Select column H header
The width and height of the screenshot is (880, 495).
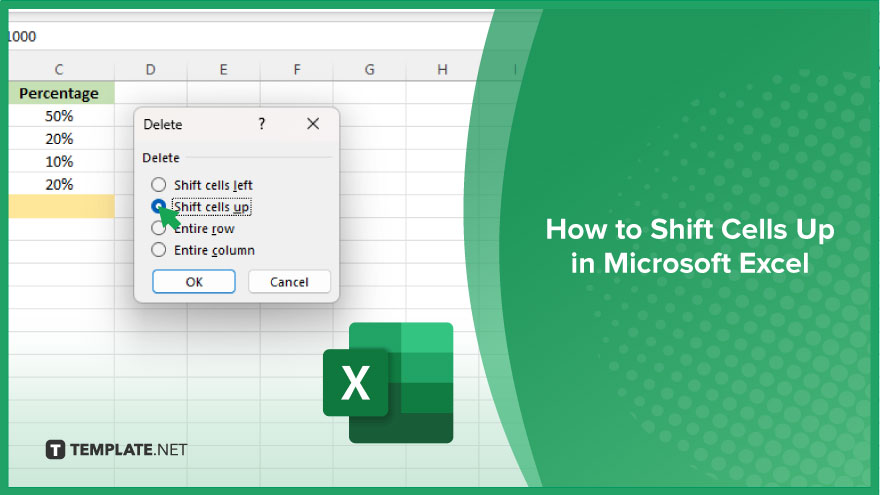pyautogui.click(x=442, y=70)
